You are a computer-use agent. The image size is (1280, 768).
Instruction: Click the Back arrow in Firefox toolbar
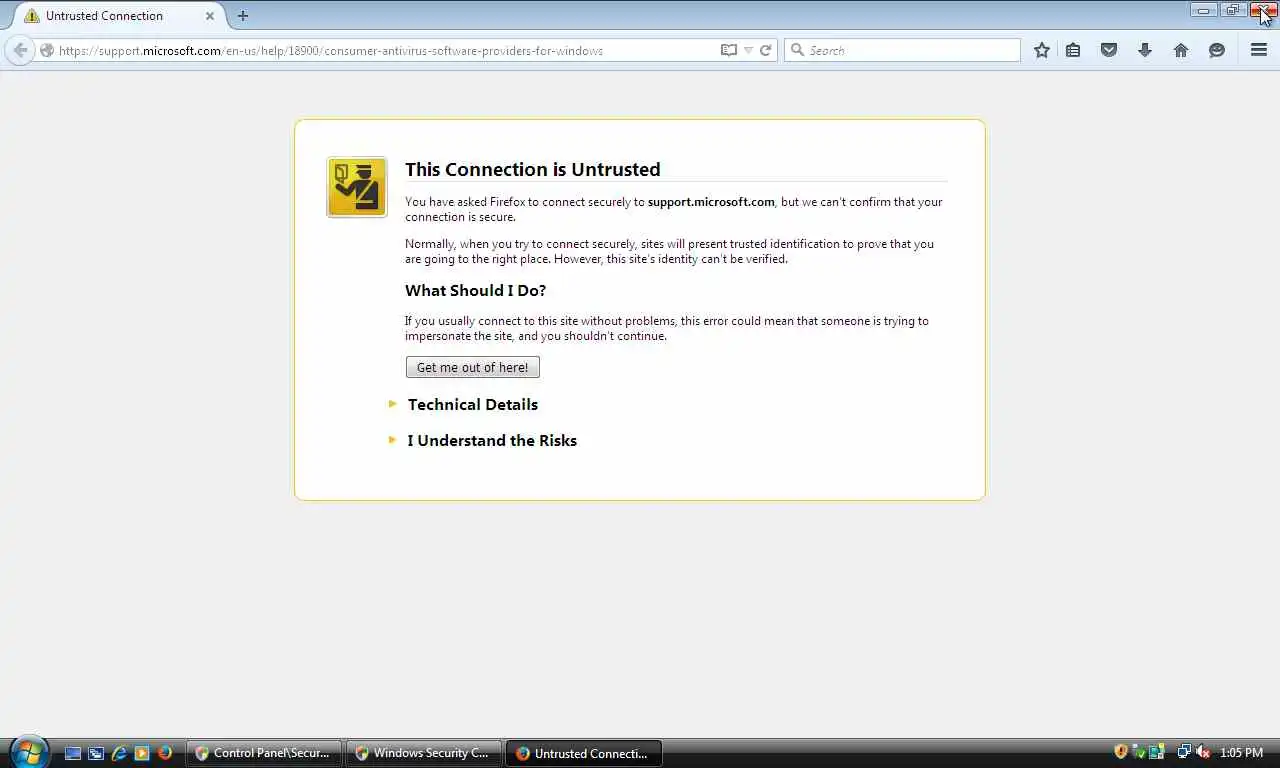click(x=20, y=50)
